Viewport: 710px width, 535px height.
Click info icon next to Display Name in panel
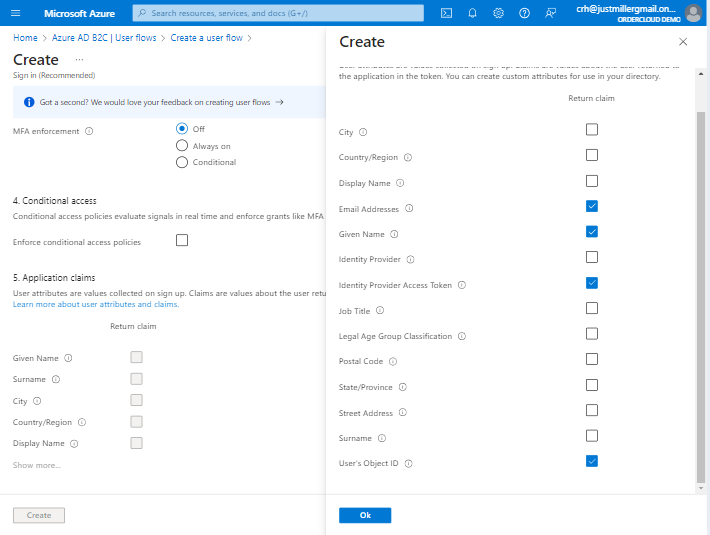click(x=400, y=183)
